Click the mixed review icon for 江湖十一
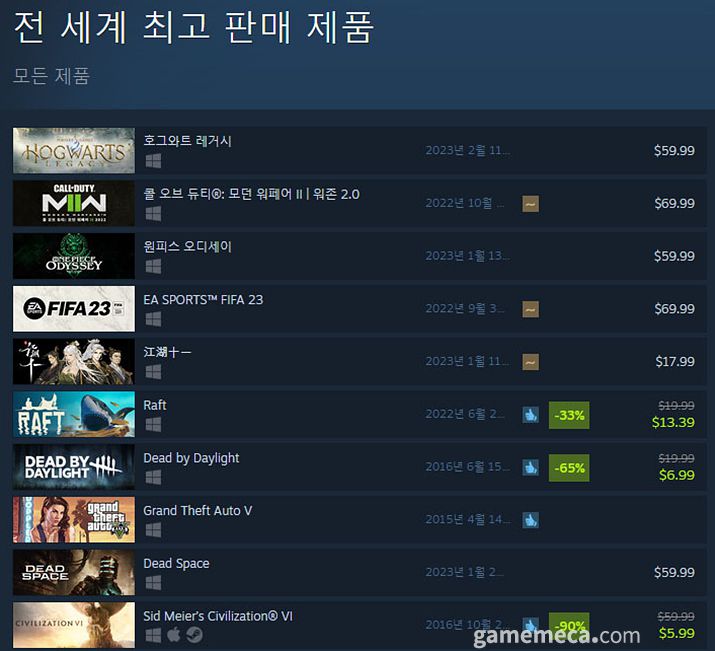This screenshot has width=715, height=651. point(530,362)
